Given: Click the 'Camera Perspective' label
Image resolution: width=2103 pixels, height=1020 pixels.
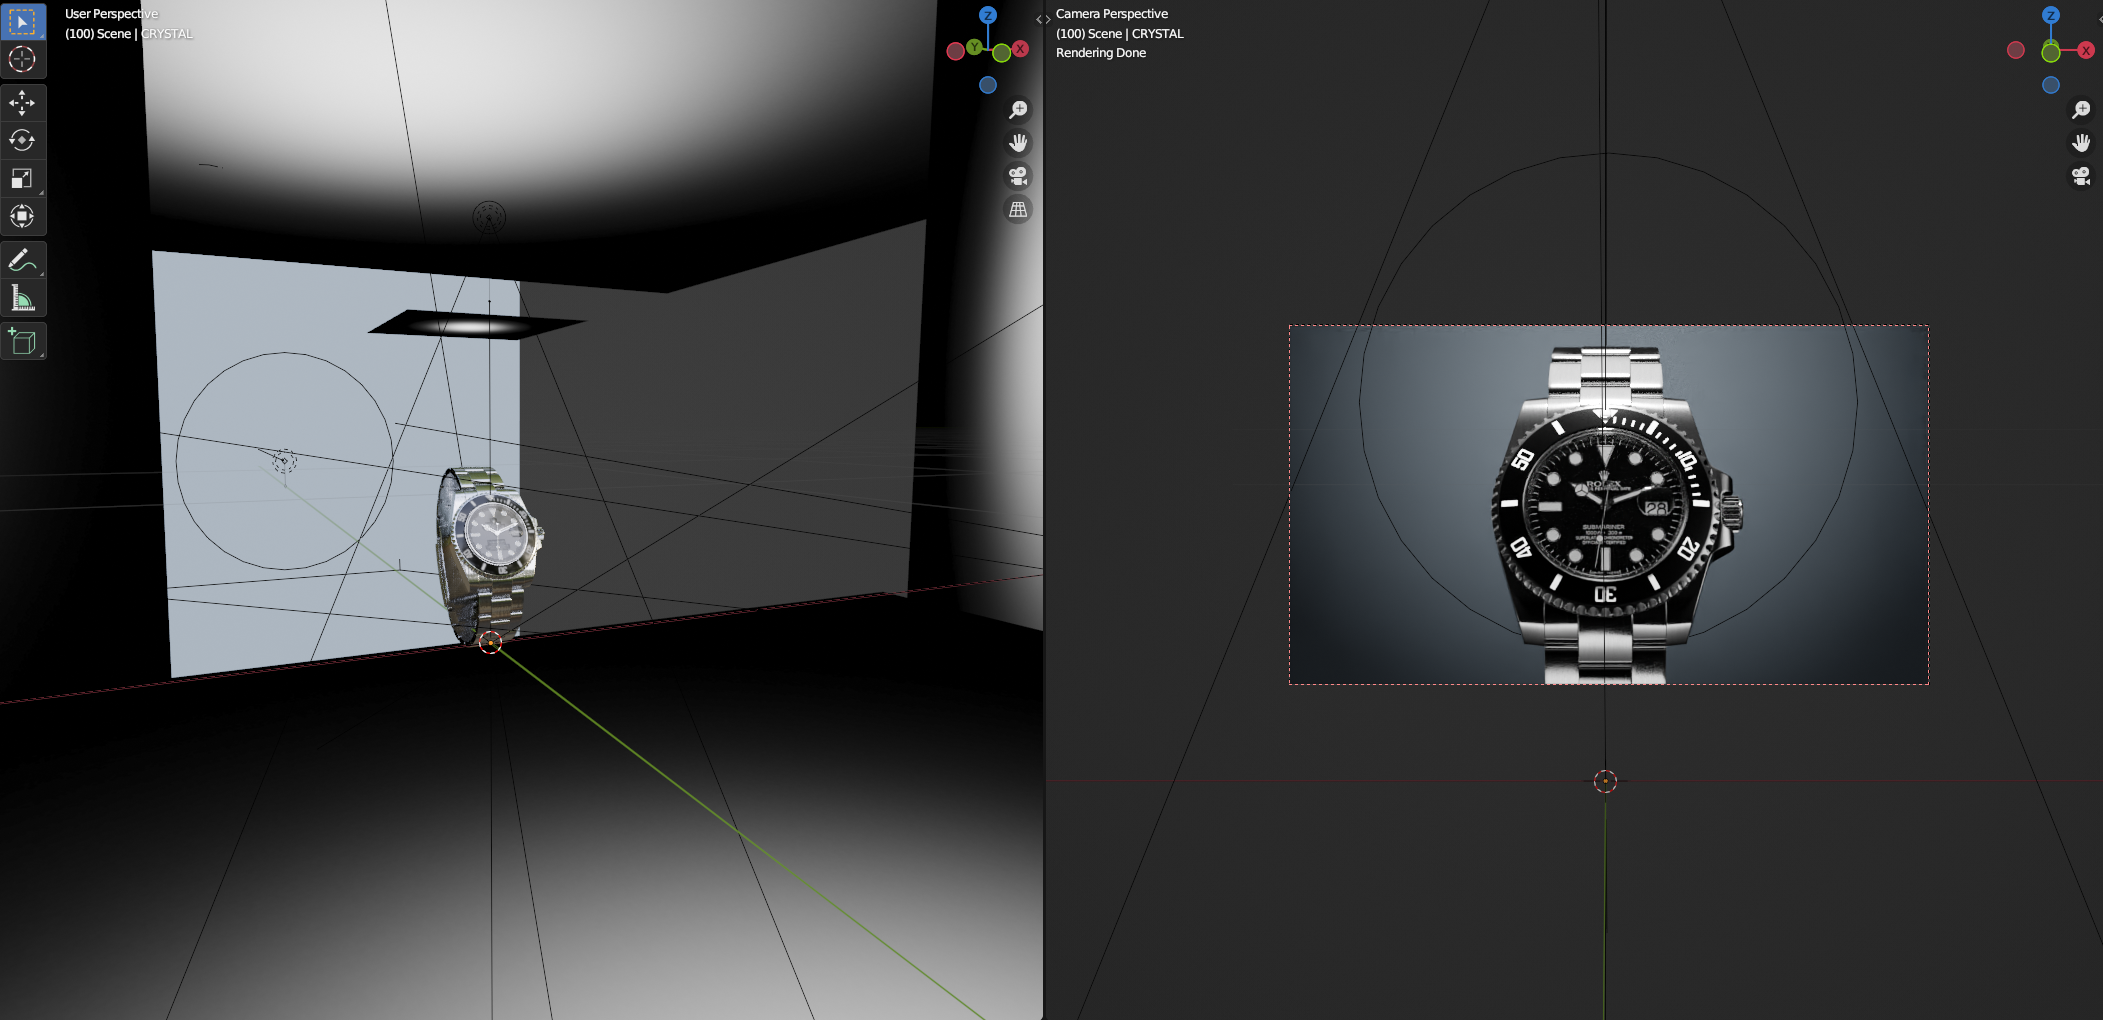Looking at the screenshot, I should click(1112, 14).
